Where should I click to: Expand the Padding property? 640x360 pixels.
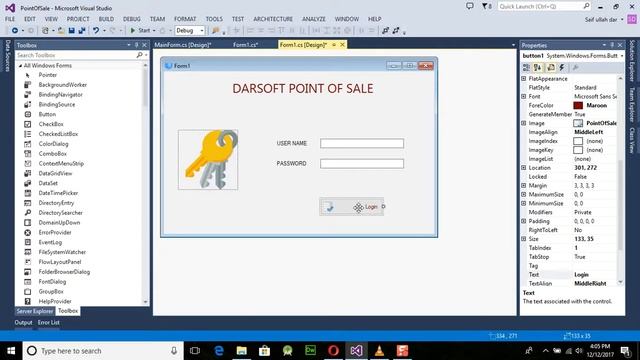click(524, 221)
